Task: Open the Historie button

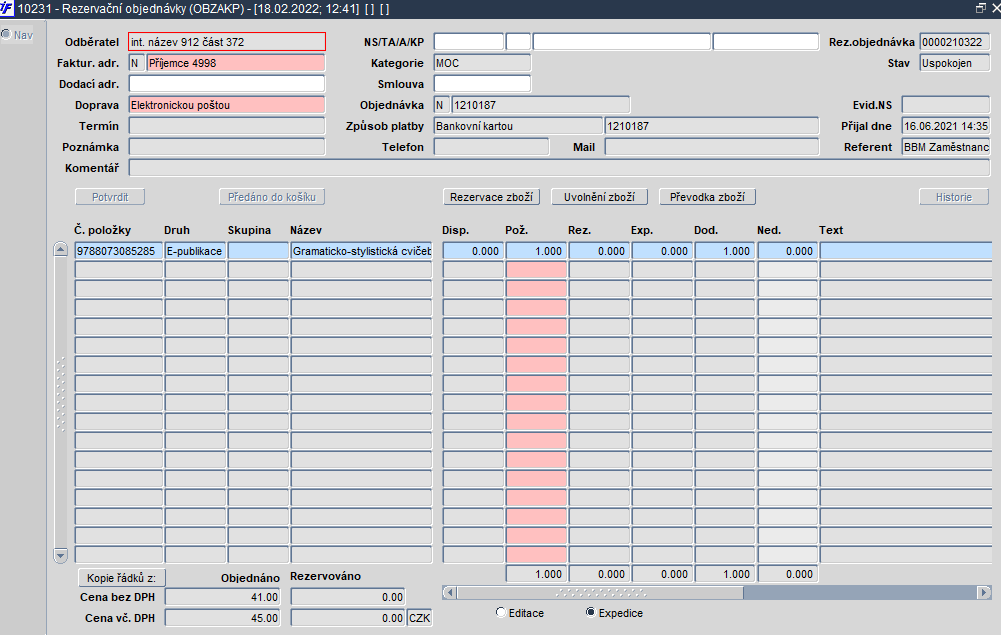Action: [954, 197]
